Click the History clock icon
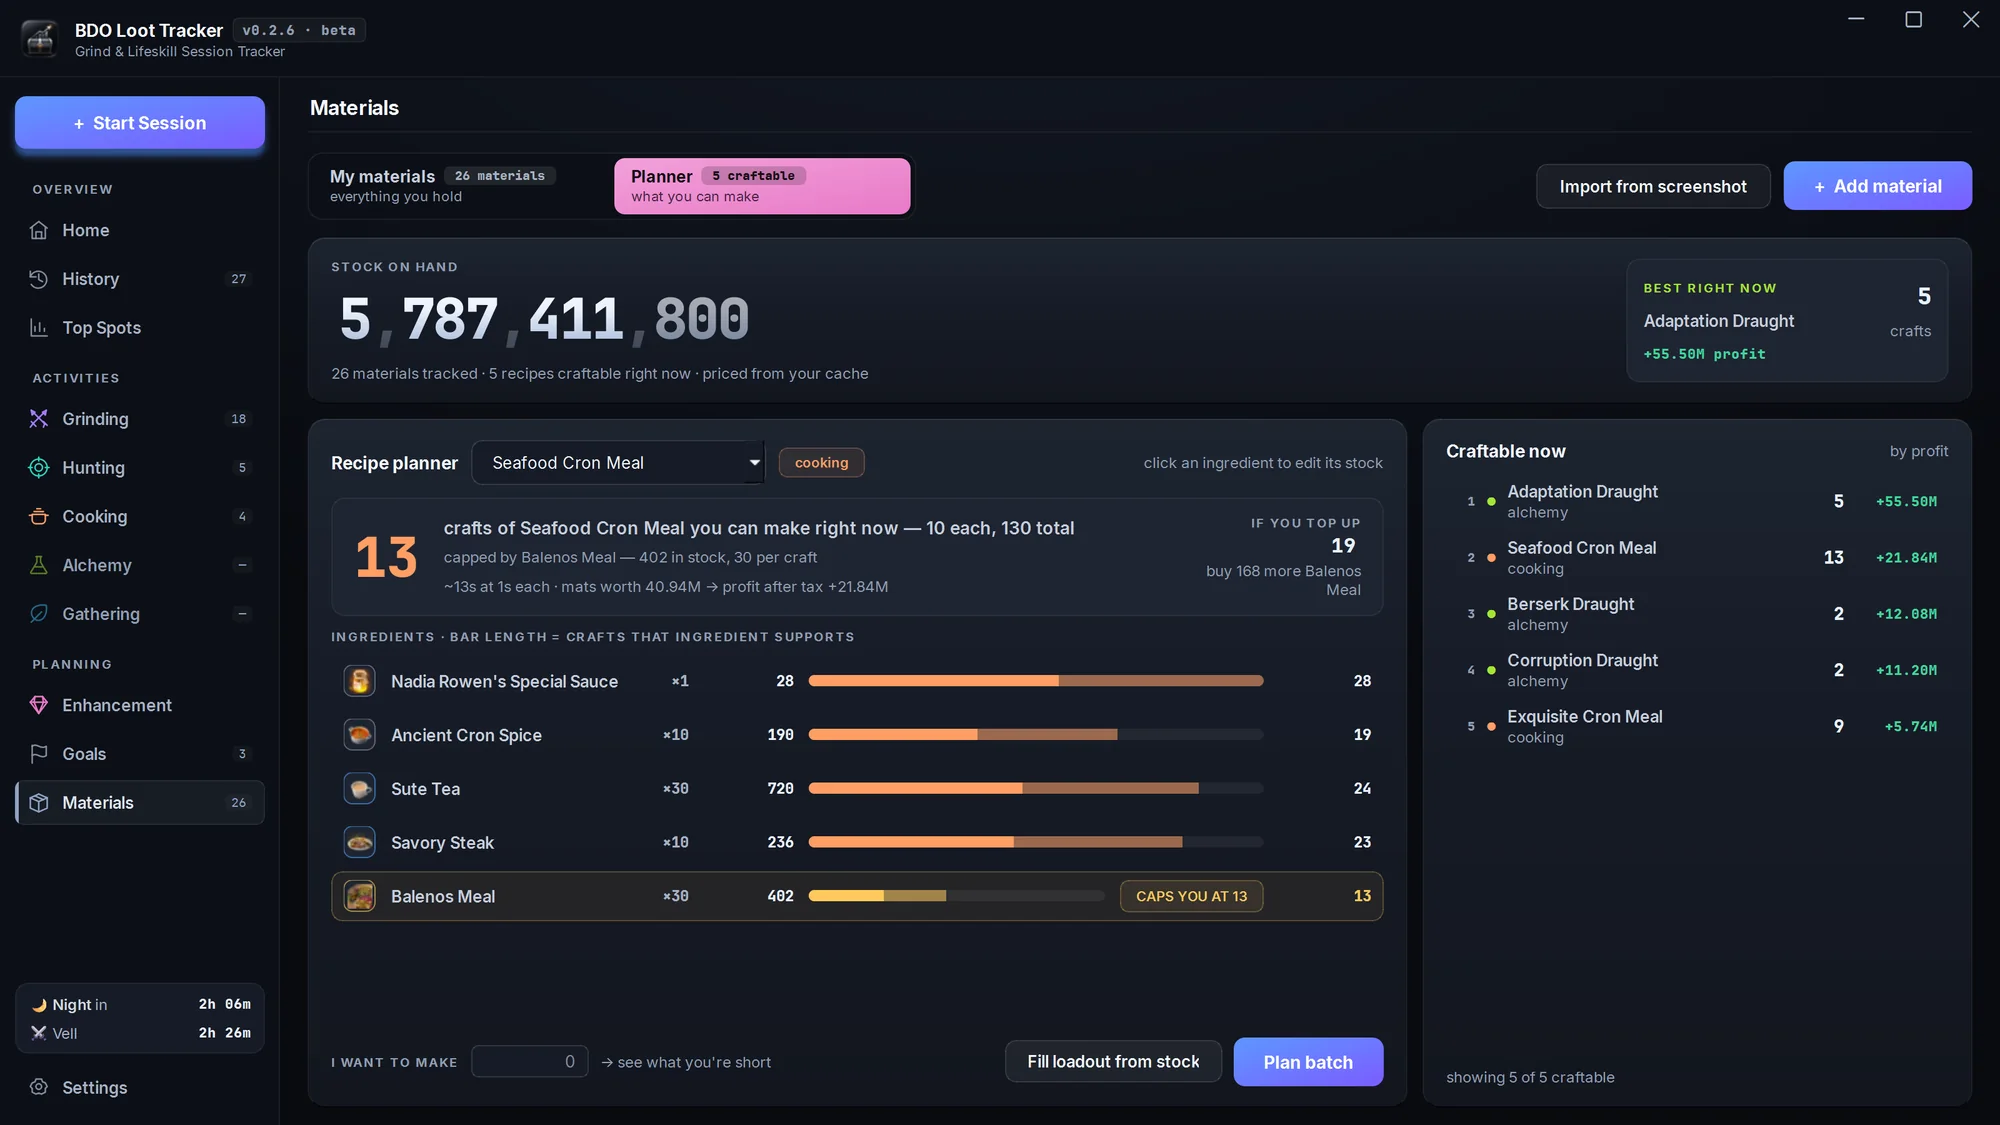This screenshot has height=1125, width=2000. coord(39,279)
